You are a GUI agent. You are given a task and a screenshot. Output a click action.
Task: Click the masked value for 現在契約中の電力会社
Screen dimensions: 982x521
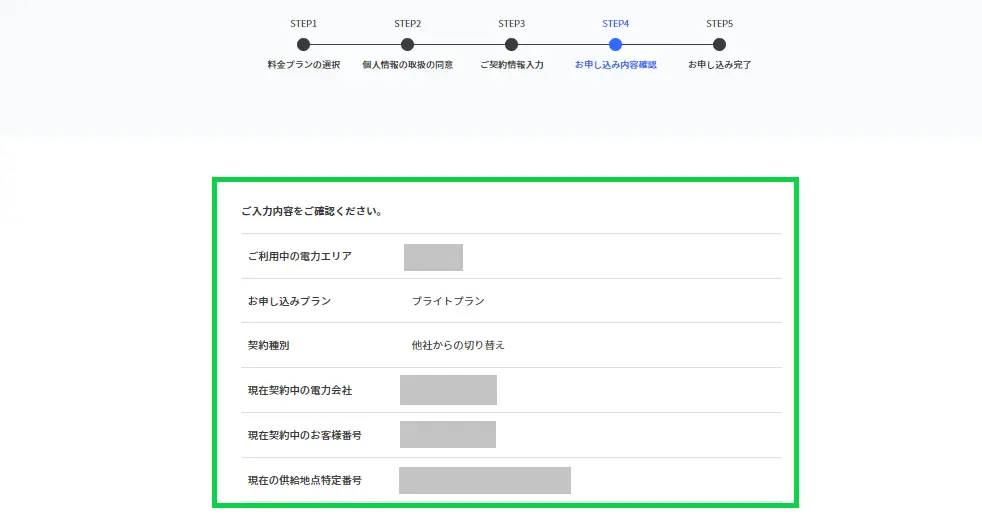[x=448, y=390]
